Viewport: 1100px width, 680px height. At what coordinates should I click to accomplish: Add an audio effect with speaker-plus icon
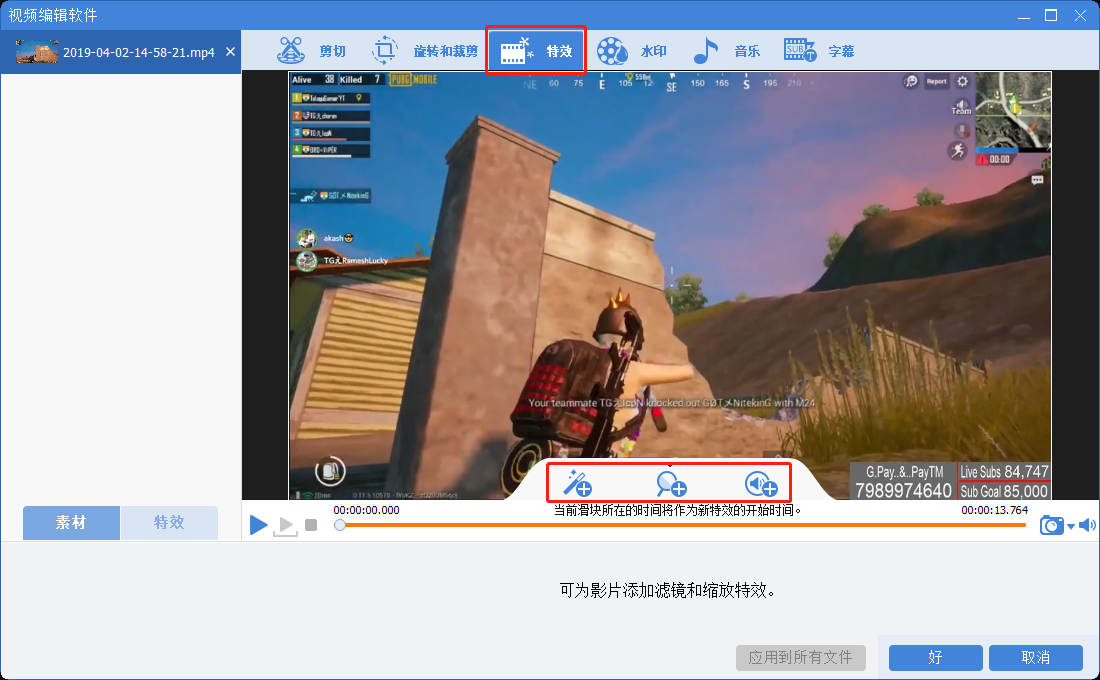coord(760,484)
